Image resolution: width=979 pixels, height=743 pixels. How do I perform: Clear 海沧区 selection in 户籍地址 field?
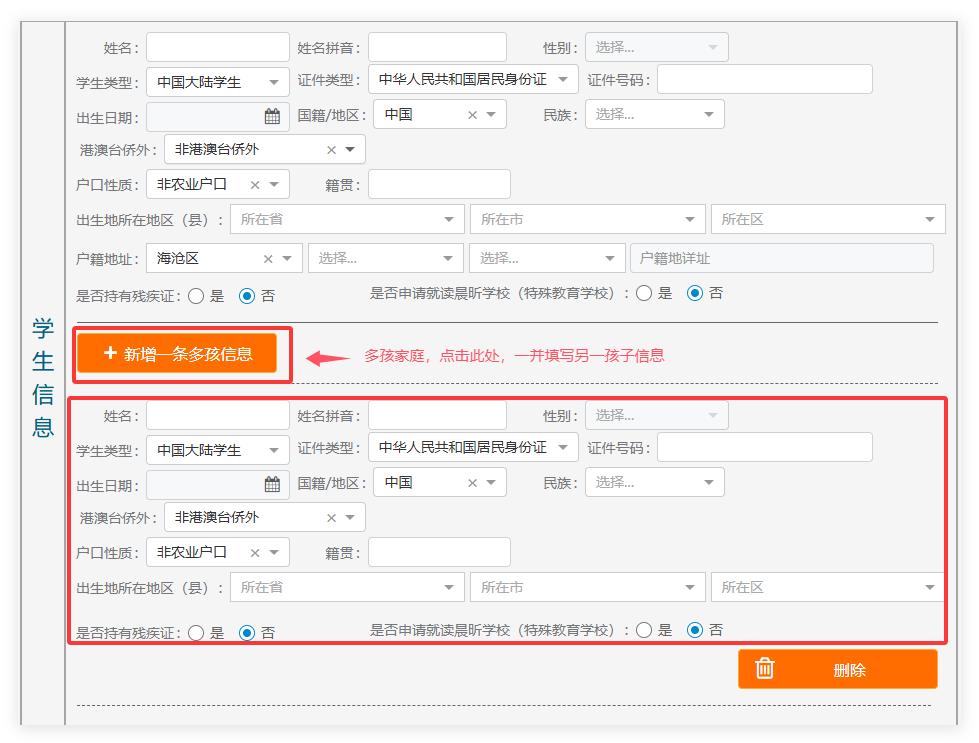268,259
